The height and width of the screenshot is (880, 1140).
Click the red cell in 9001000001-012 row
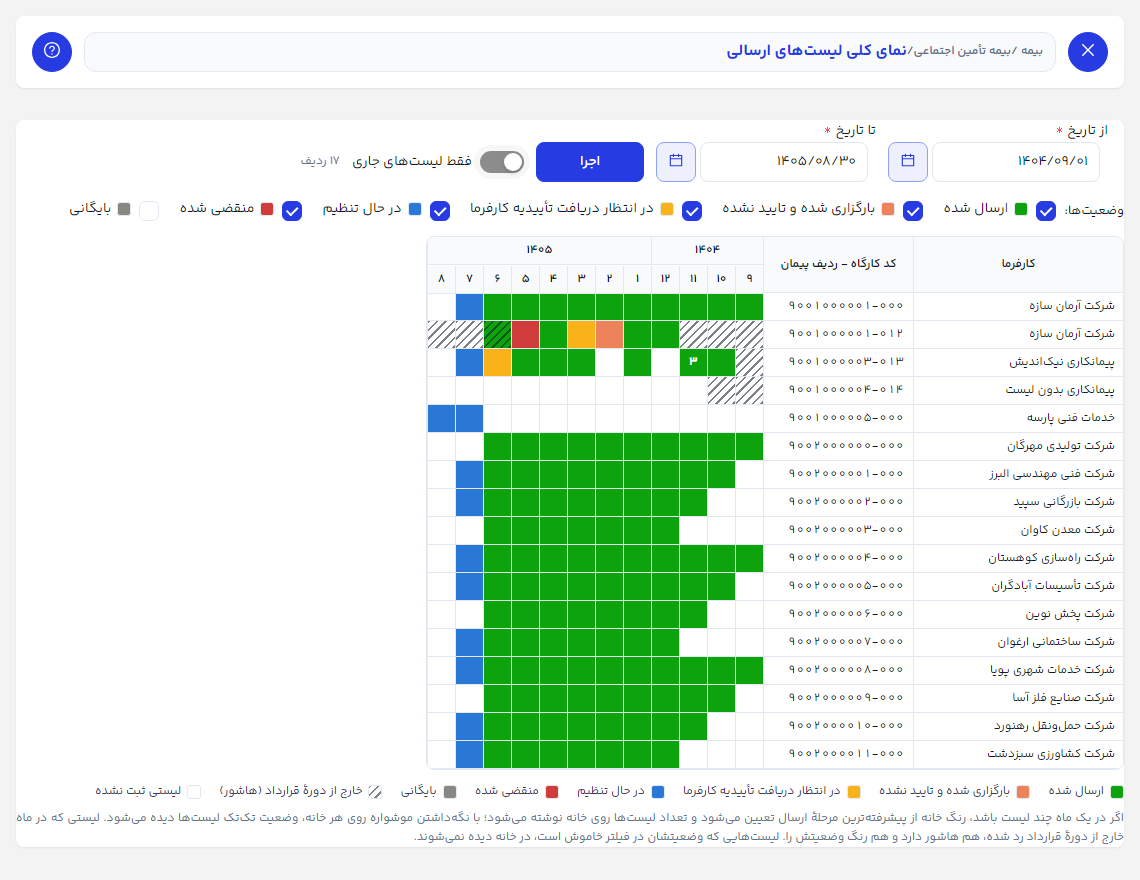point(526,335)
